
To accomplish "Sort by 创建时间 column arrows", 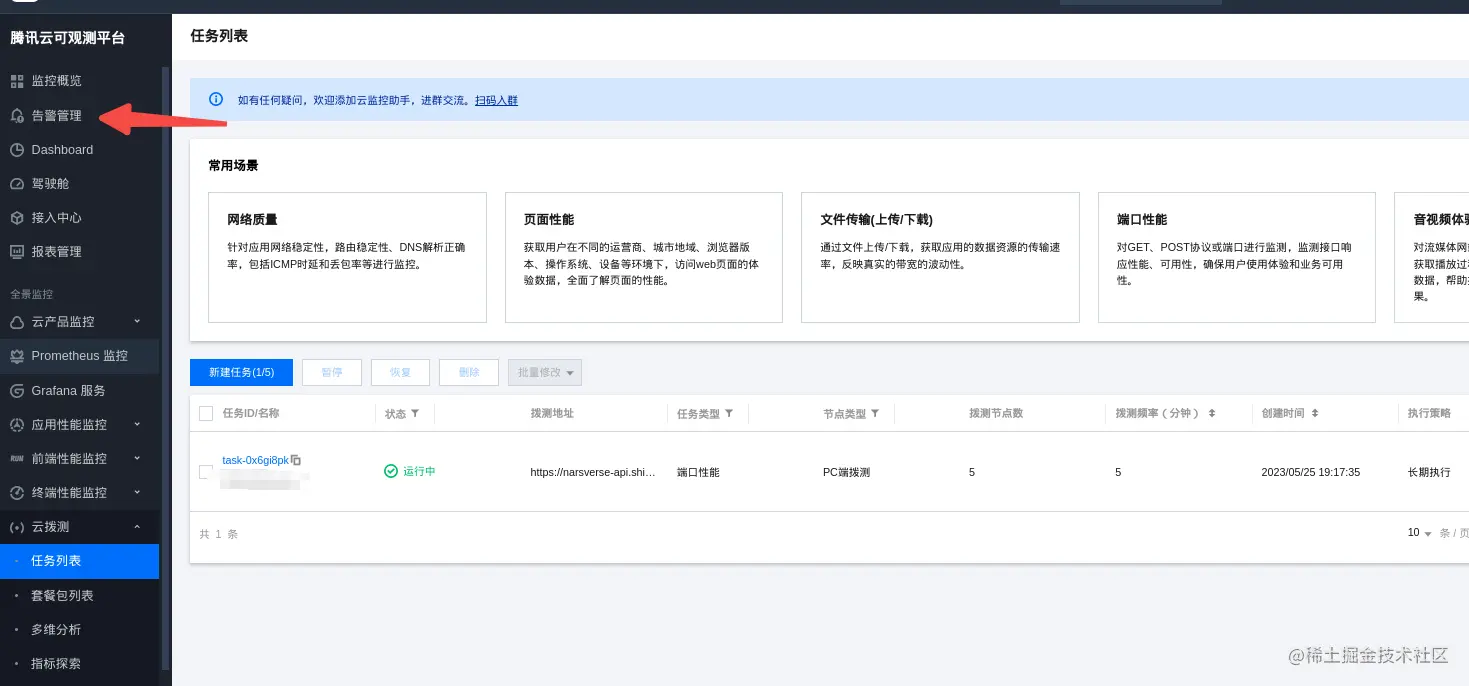I will tap(1315, 414).
